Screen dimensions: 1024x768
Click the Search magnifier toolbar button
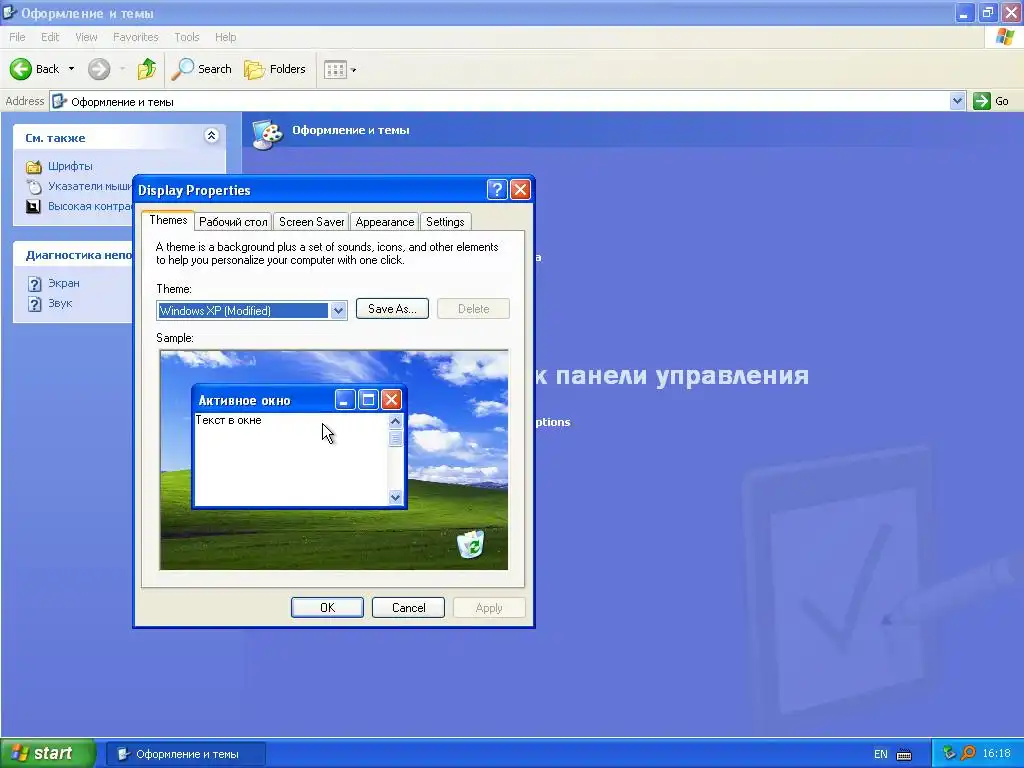[202, 69]
